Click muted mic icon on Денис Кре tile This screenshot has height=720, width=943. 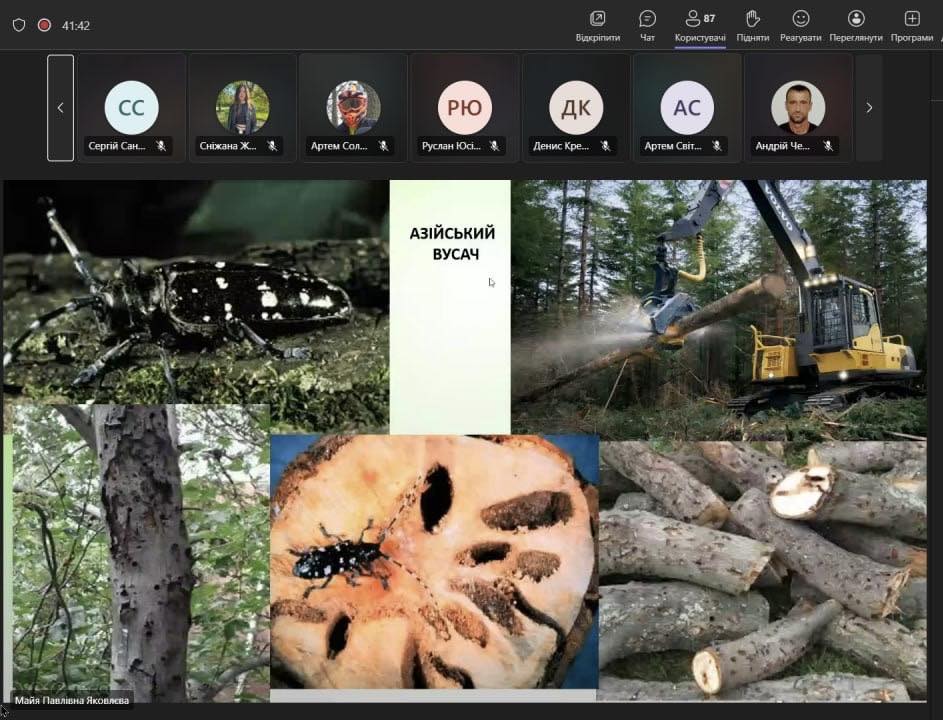point(605,146)
